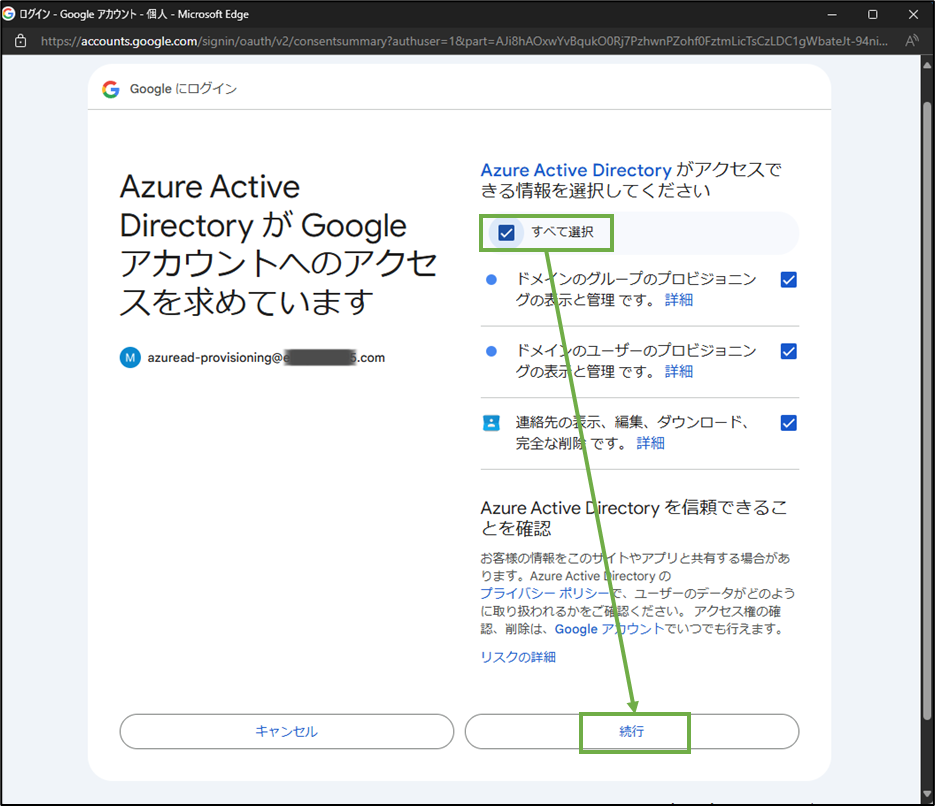Click the scrollbar down arrow
The width and height of the screenshot is (935, 806).
(927, 794)
